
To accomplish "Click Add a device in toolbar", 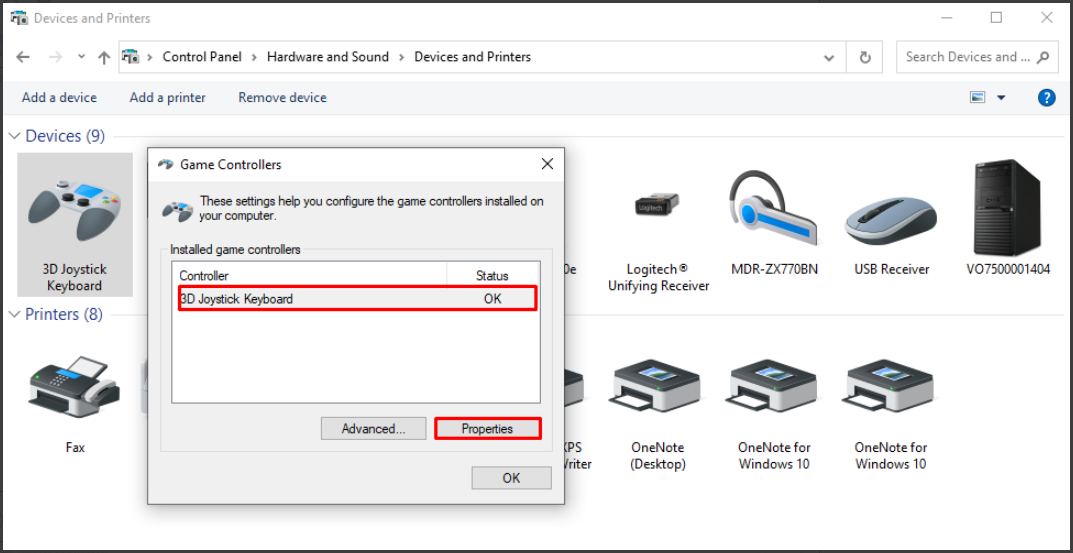I will (x=59, y=97).
